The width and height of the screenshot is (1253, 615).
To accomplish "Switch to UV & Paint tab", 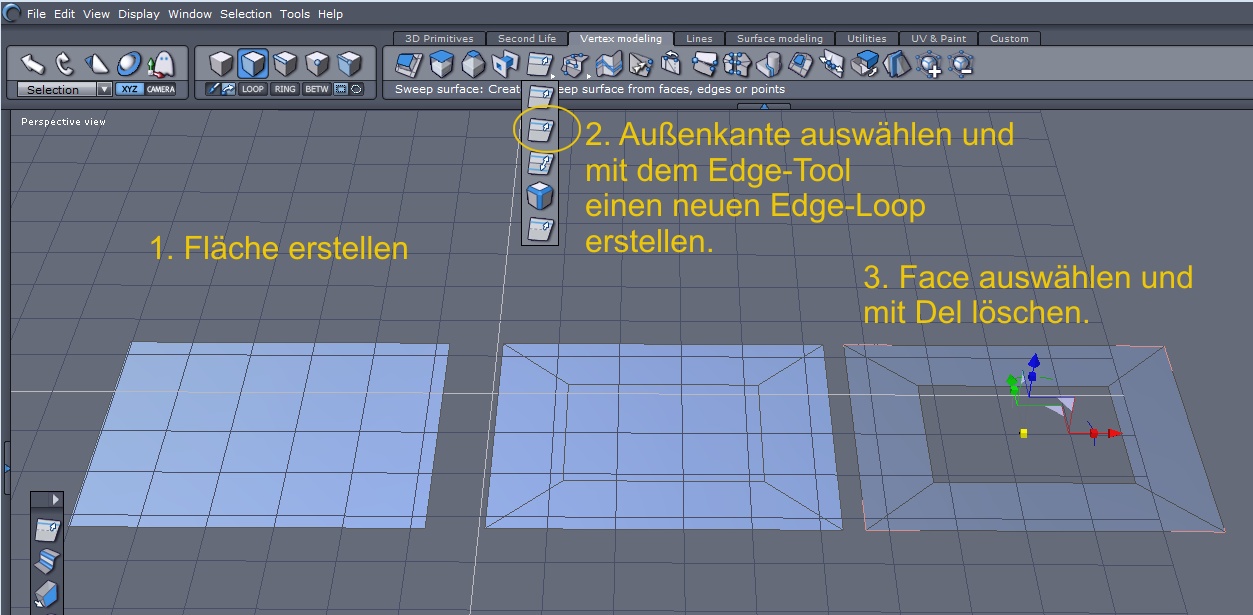I will tap(938, 39).
